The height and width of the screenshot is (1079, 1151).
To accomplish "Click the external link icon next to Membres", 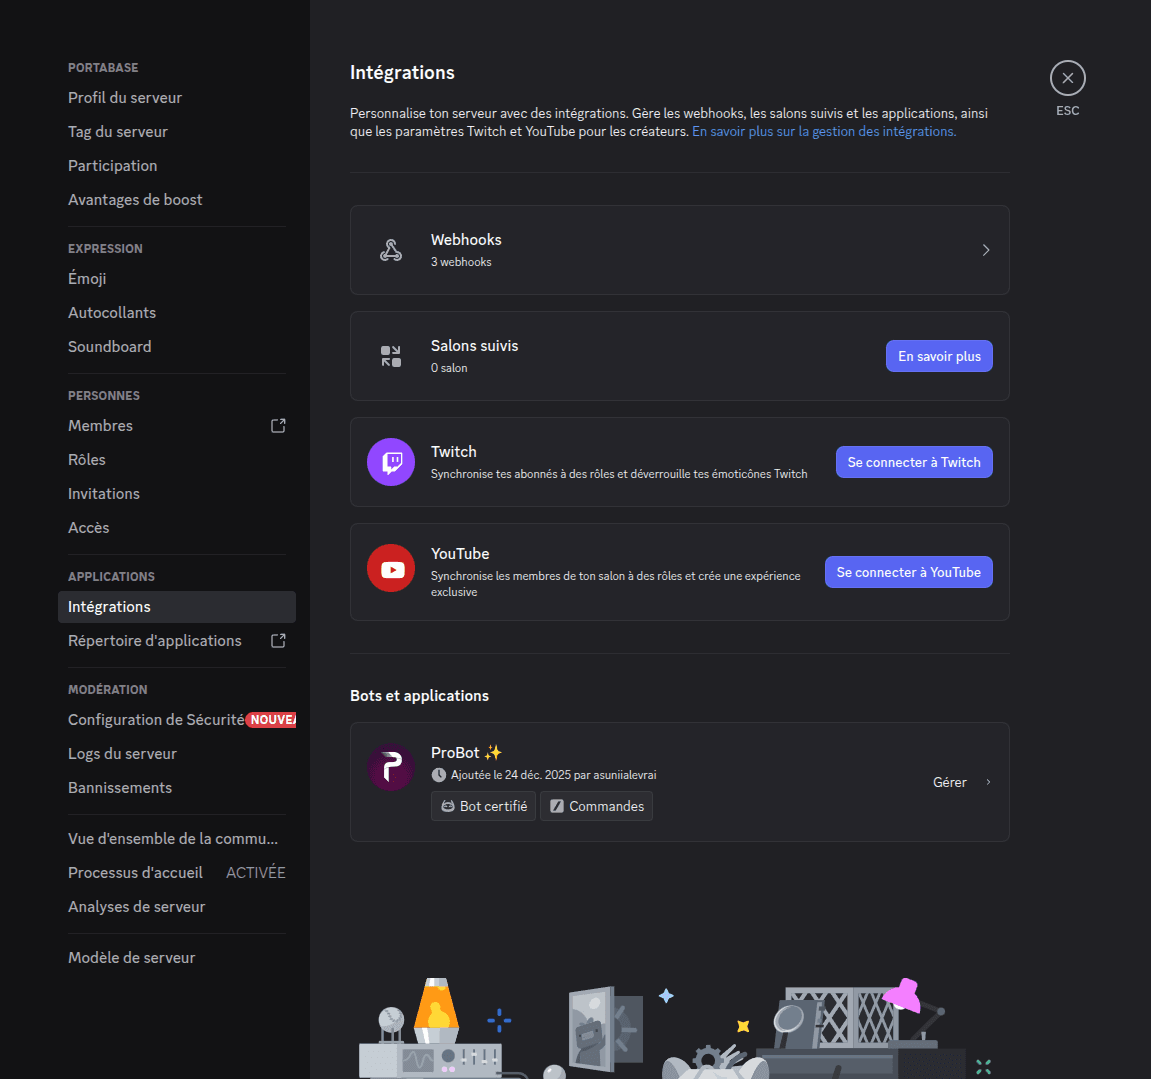I will coord(277,425).
